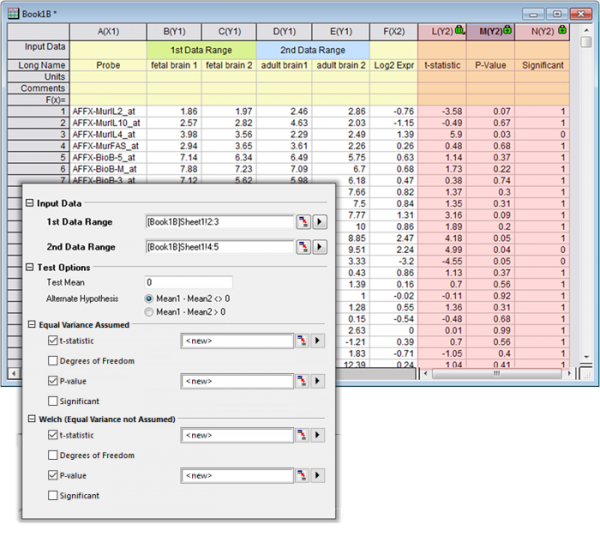This screenshot has width=600, height=543.
Task: Uncheck P-value under Welch section
Action: (53, 476)
